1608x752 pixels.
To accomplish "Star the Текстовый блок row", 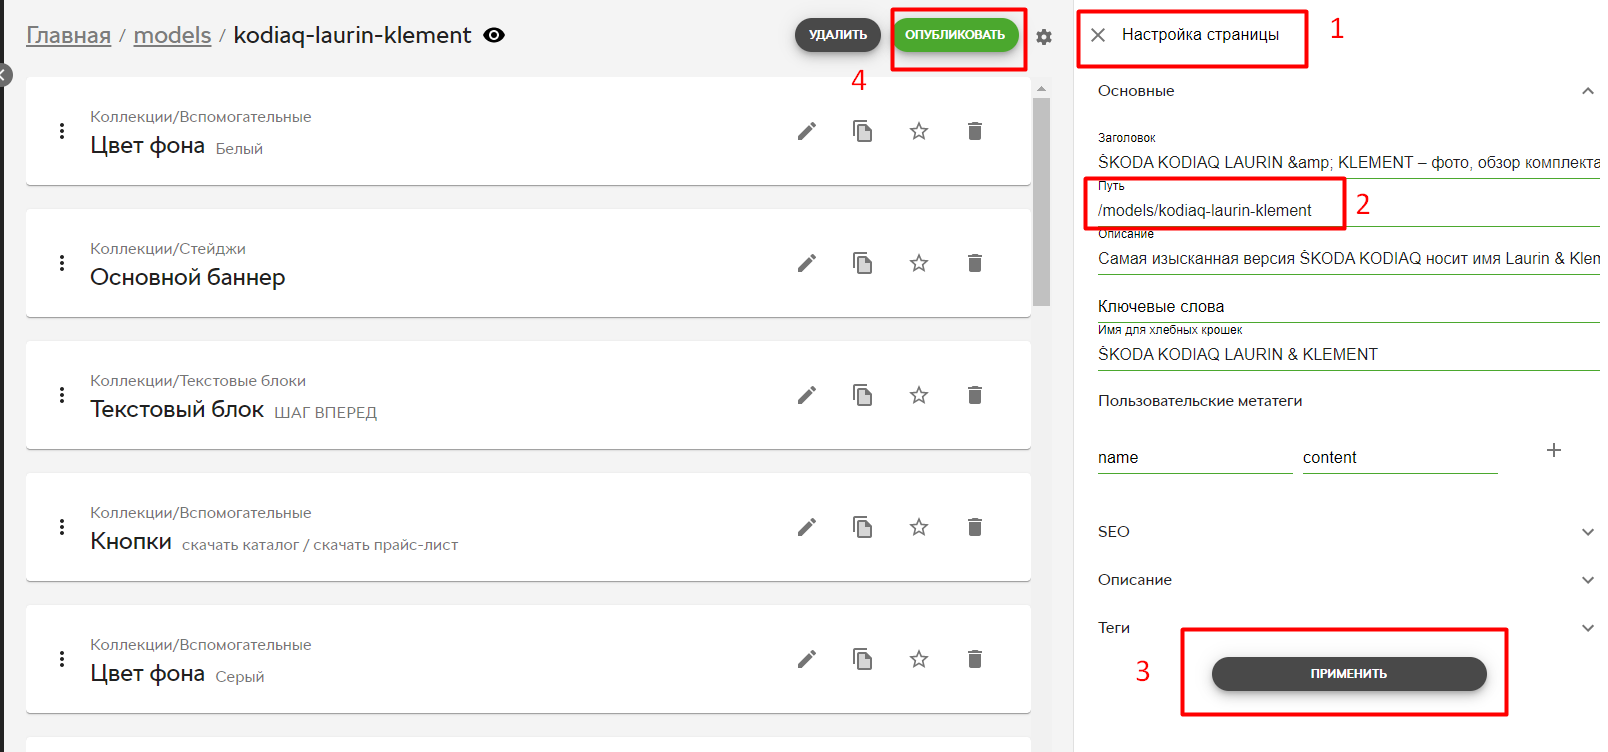I will 919,395.
